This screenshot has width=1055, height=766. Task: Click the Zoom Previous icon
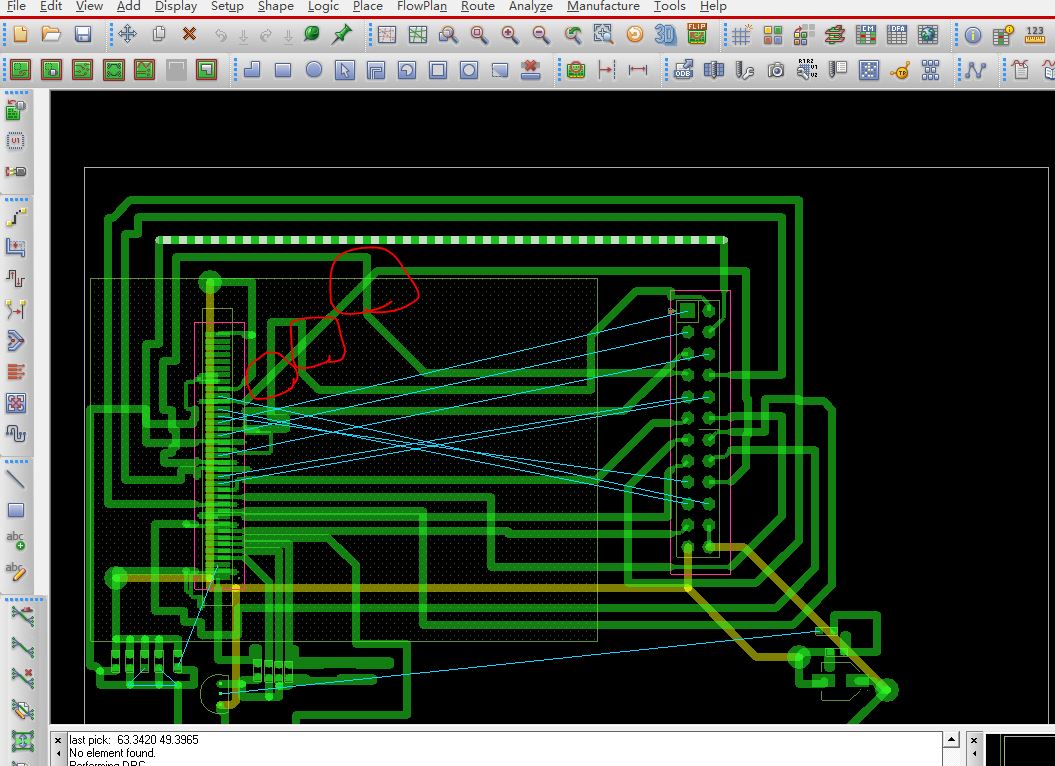pos(573,34)
